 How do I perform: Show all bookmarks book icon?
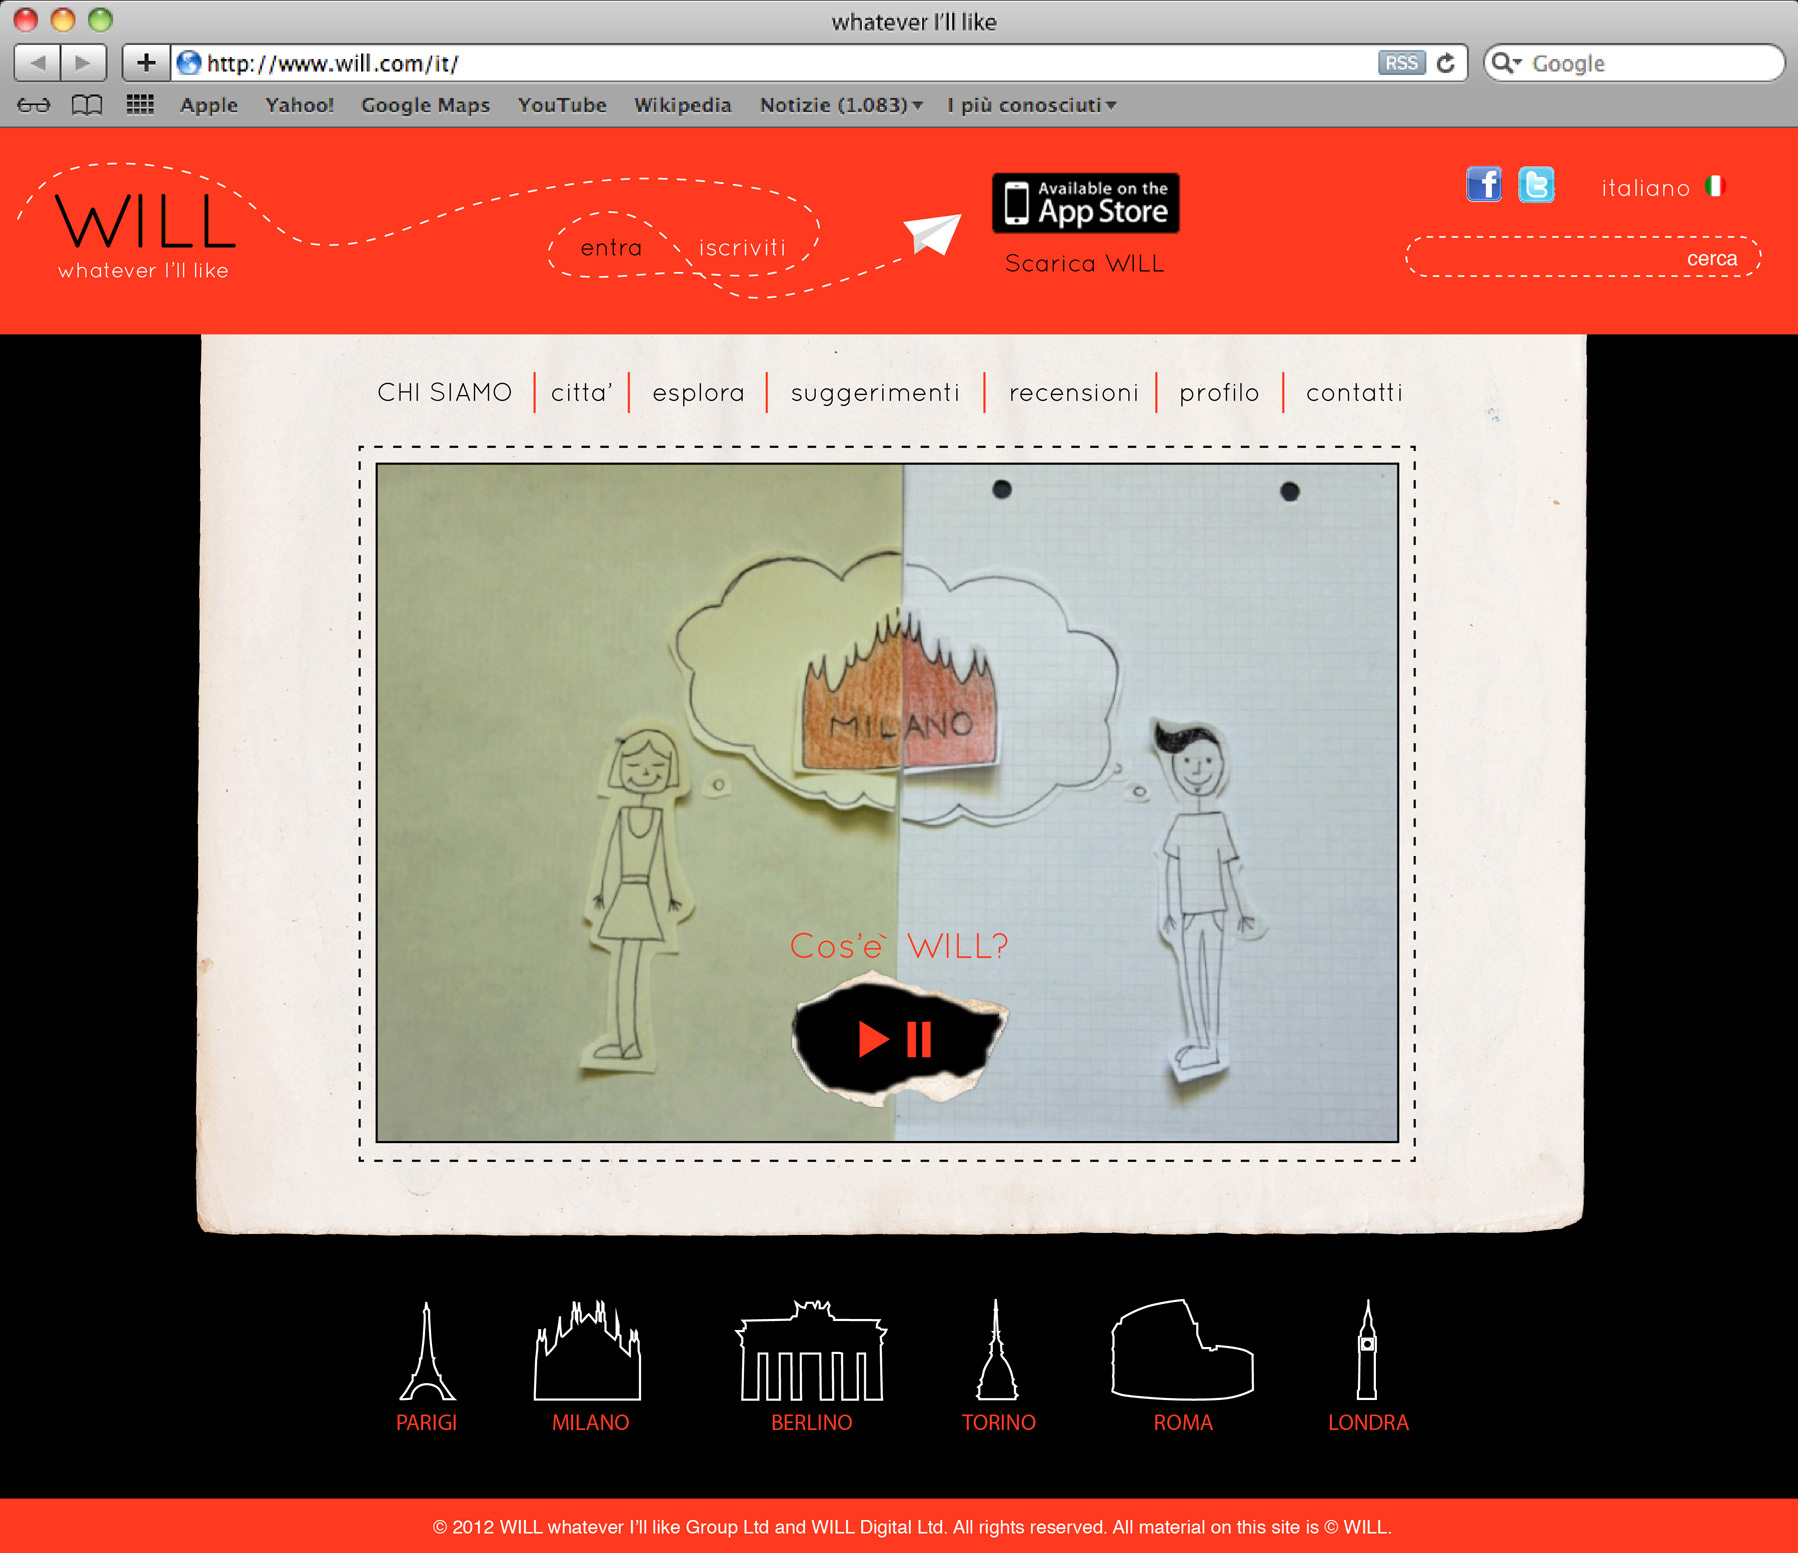87,105
